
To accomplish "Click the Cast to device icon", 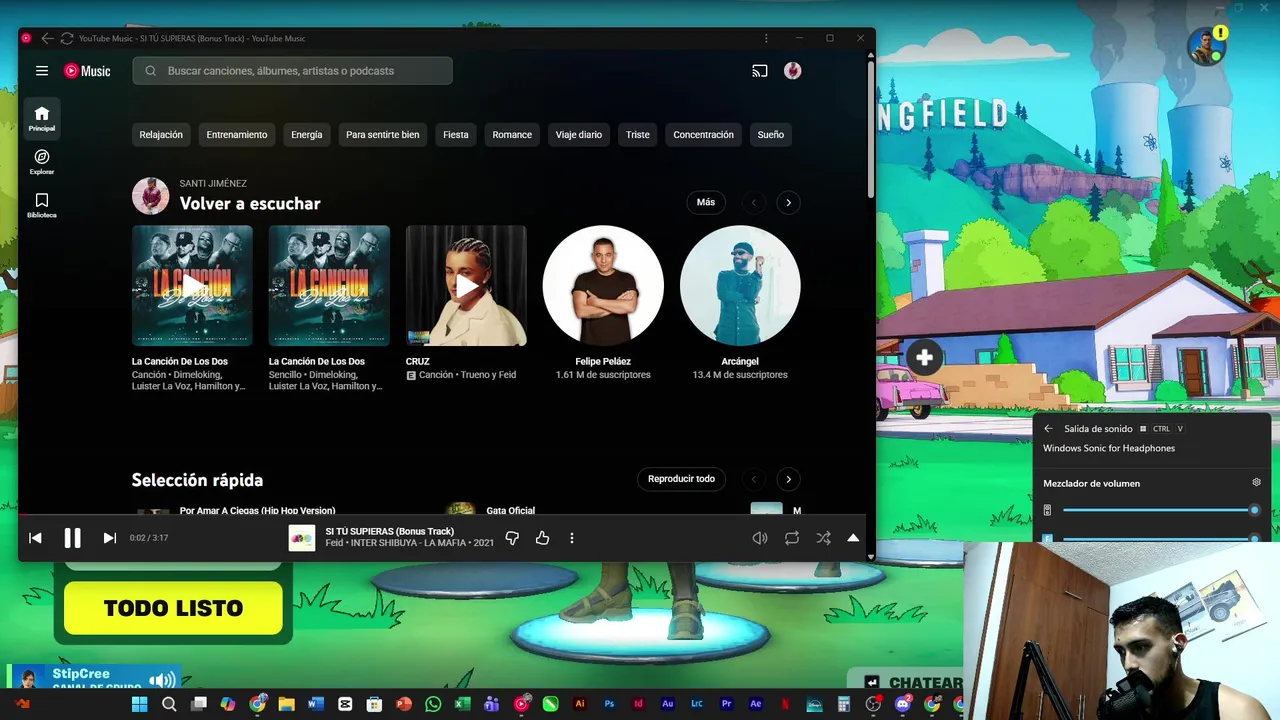I will pyautogui.click(x=760, y=71).
